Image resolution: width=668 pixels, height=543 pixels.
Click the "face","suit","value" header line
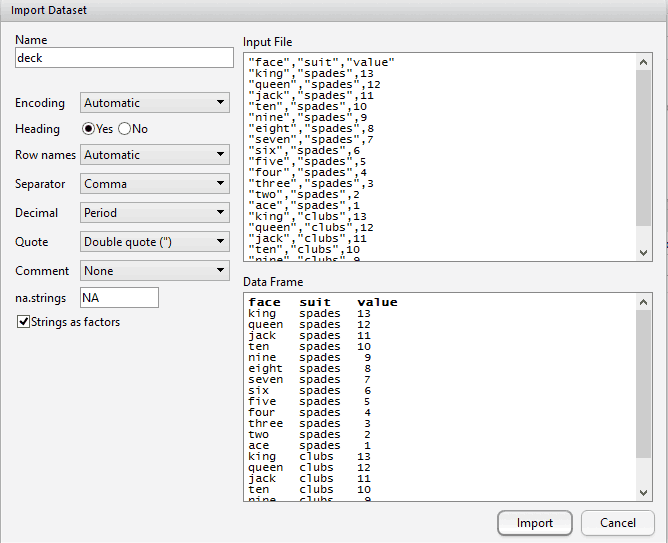[321, 62]
